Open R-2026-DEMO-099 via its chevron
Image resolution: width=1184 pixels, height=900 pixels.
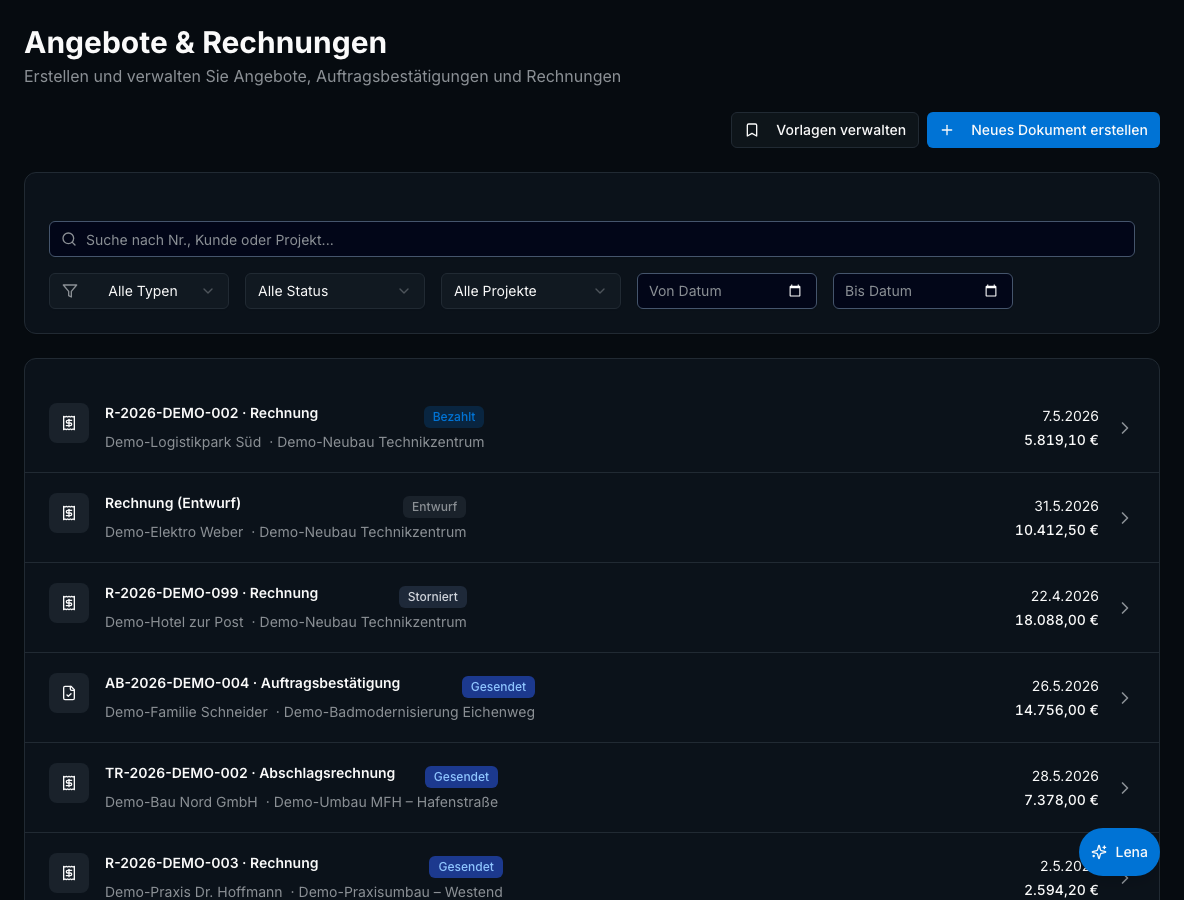tap(1124, 608)
